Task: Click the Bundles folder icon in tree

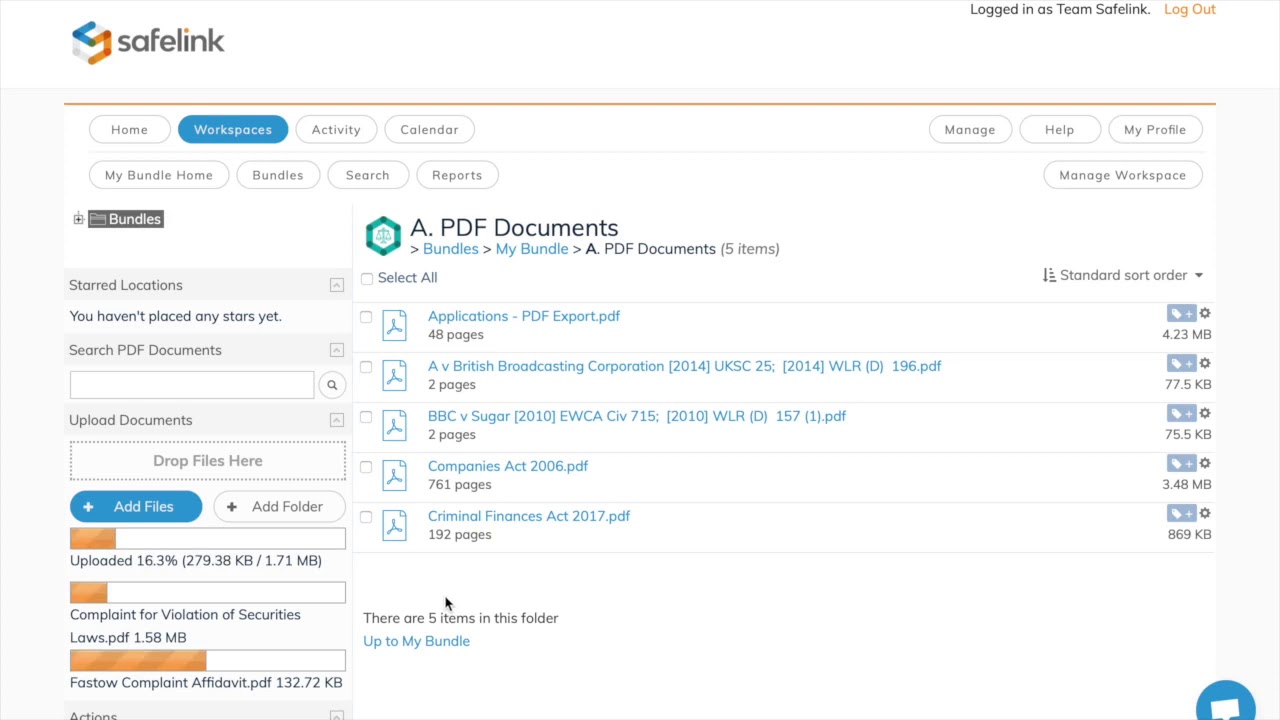Action: (98, 219)
